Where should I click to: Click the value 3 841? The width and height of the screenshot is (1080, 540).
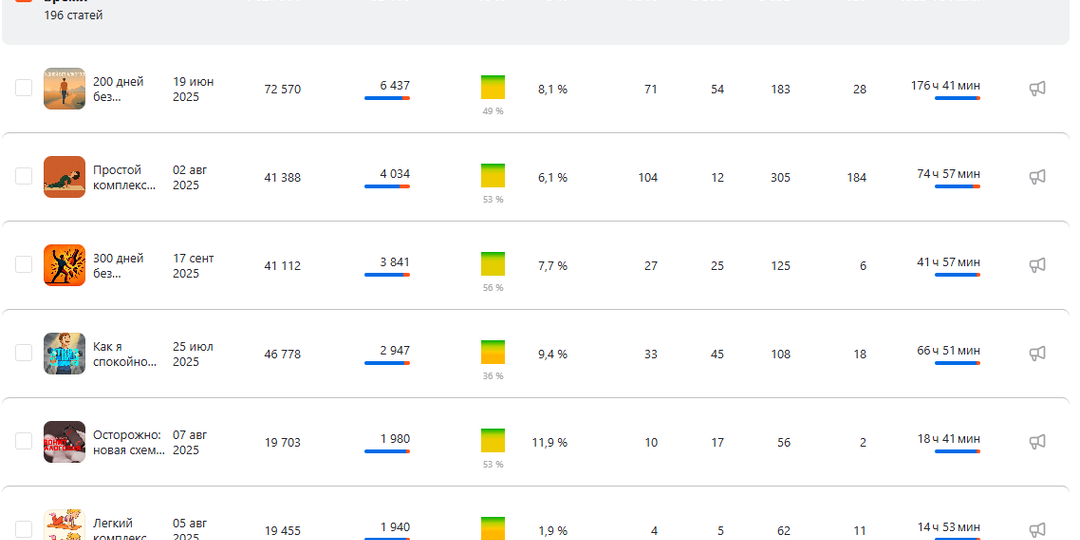pos(395,262)
